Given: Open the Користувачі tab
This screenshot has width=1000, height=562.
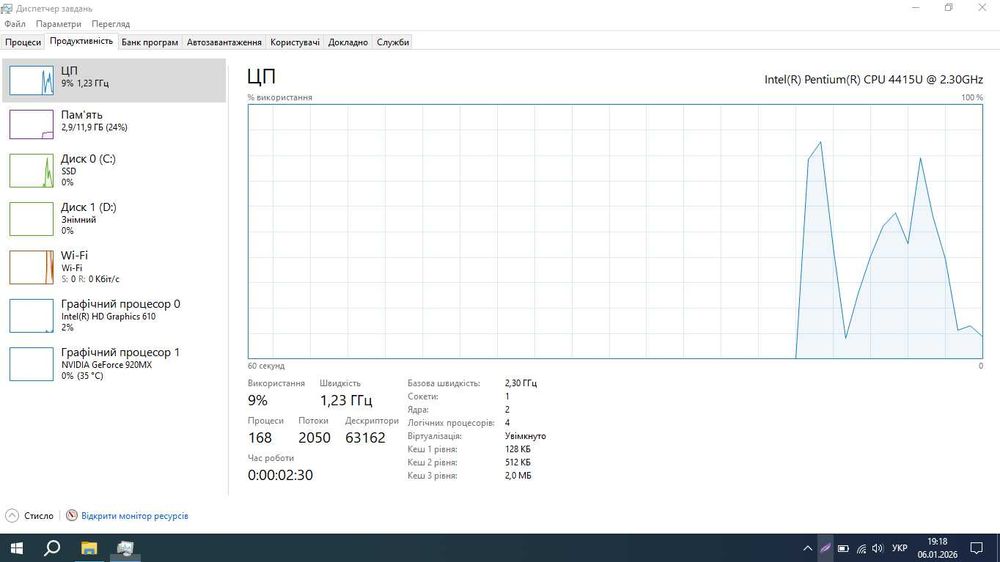Looking at the screenshot, I should 295,42.
